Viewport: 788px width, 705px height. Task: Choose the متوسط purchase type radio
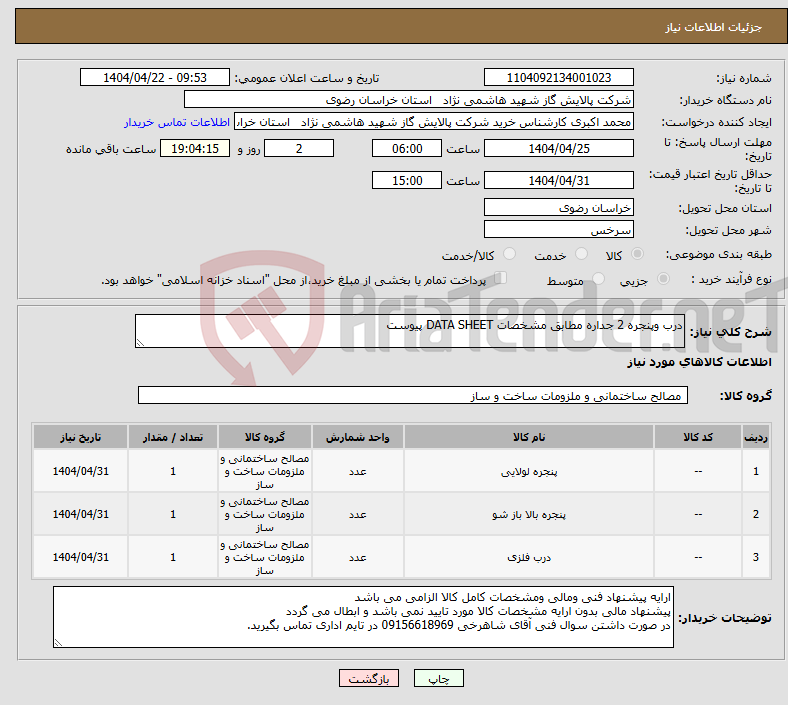(x=598, y=278)
